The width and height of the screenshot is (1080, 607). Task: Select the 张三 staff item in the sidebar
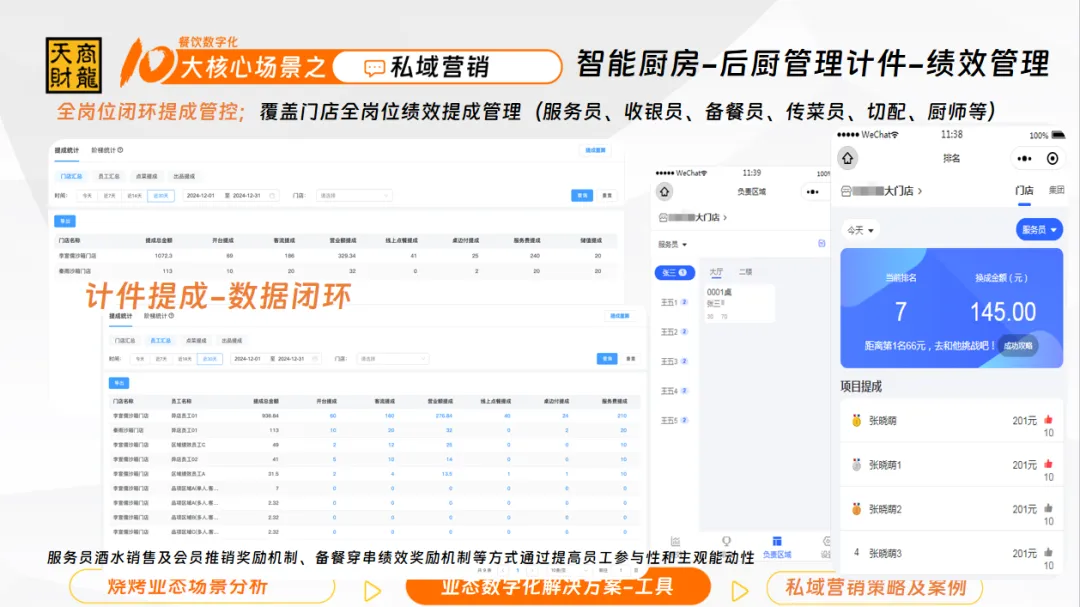(x=672, y=272)
